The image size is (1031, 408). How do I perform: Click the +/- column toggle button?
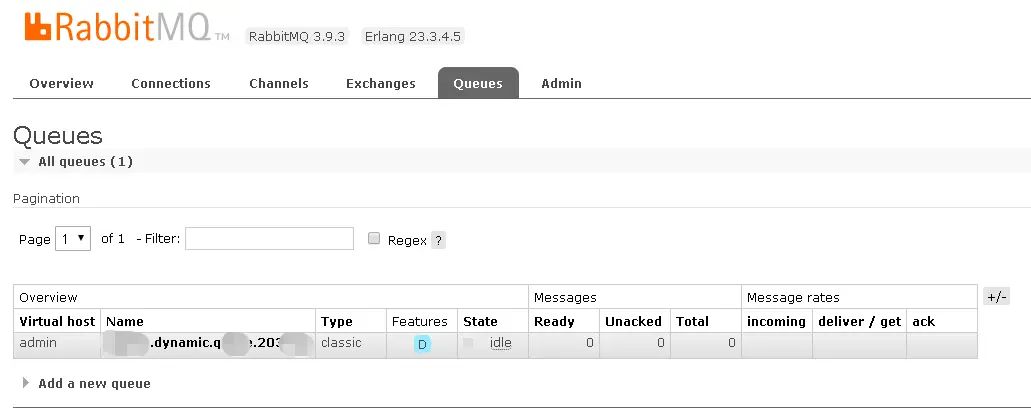tap(997, 297)
